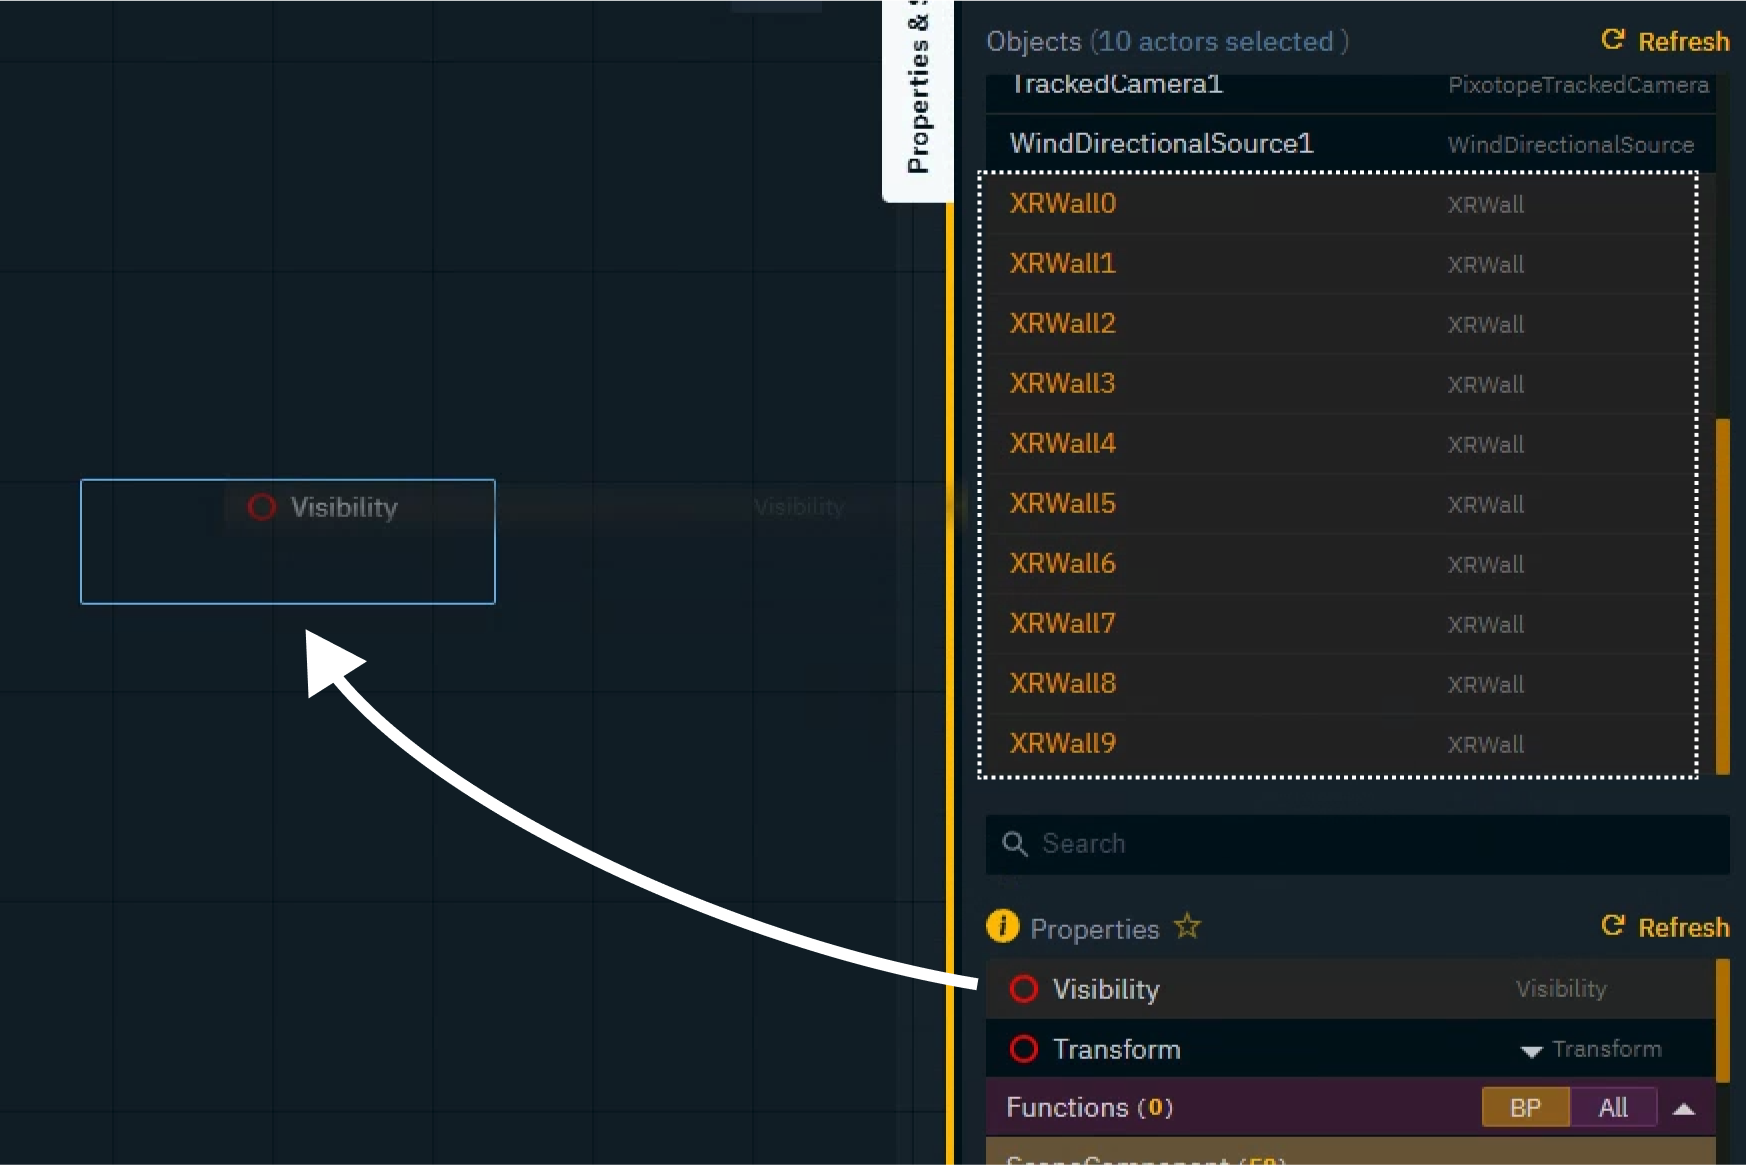Click red circle icon beside Transform property
The height and width of the screenshot is (1165, 1746).
[x=1023, y=1049]
